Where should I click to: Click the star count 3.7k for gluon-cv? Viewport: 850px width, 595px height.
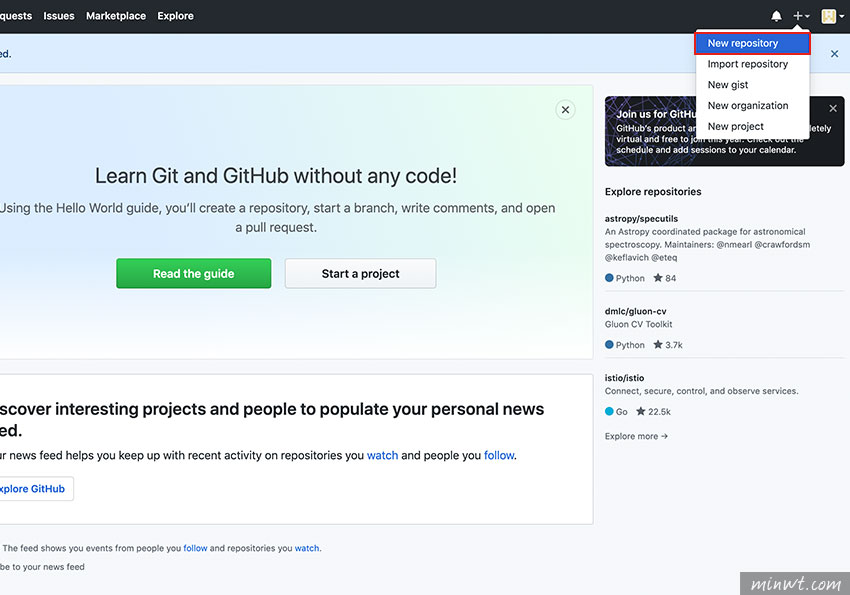(668, 345)
